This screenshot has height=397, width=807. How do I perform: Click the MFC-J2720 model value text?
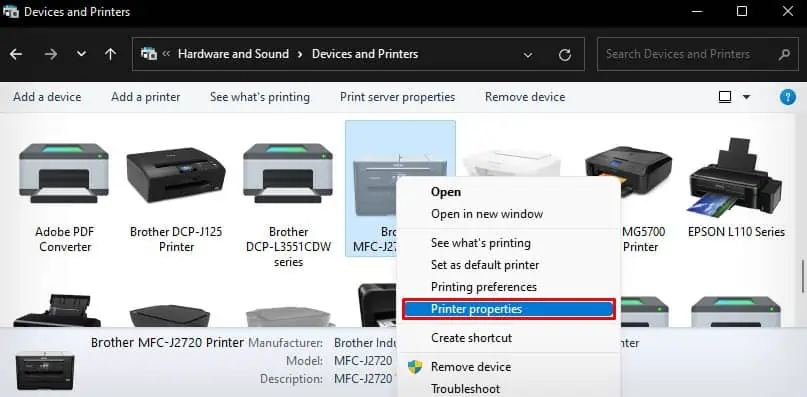[363, 360]
